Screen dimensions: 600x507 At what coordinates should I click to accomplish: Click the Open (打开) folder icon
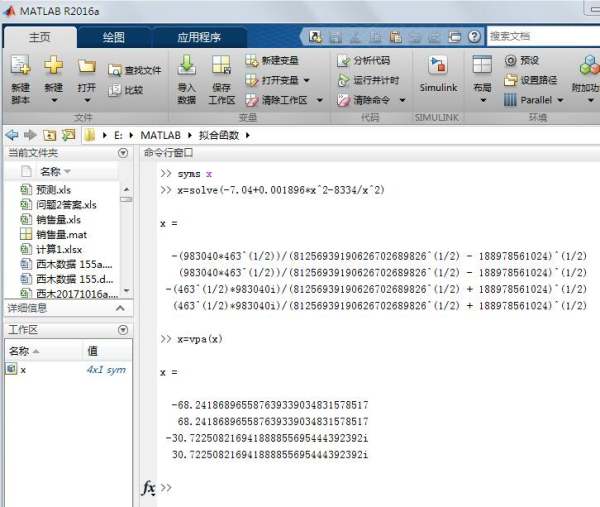tap(87, 66)
